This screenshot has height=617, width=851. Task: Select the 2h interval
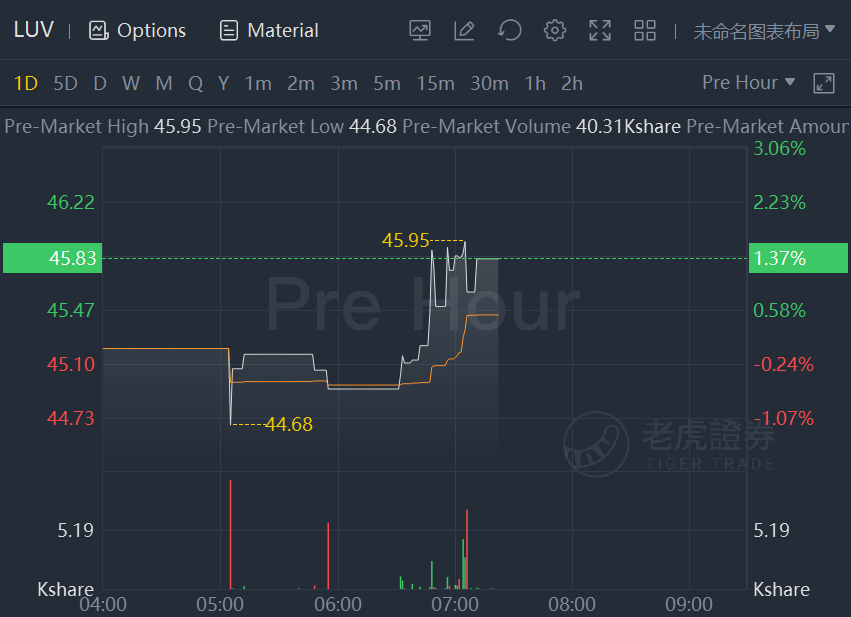(571, 84)
